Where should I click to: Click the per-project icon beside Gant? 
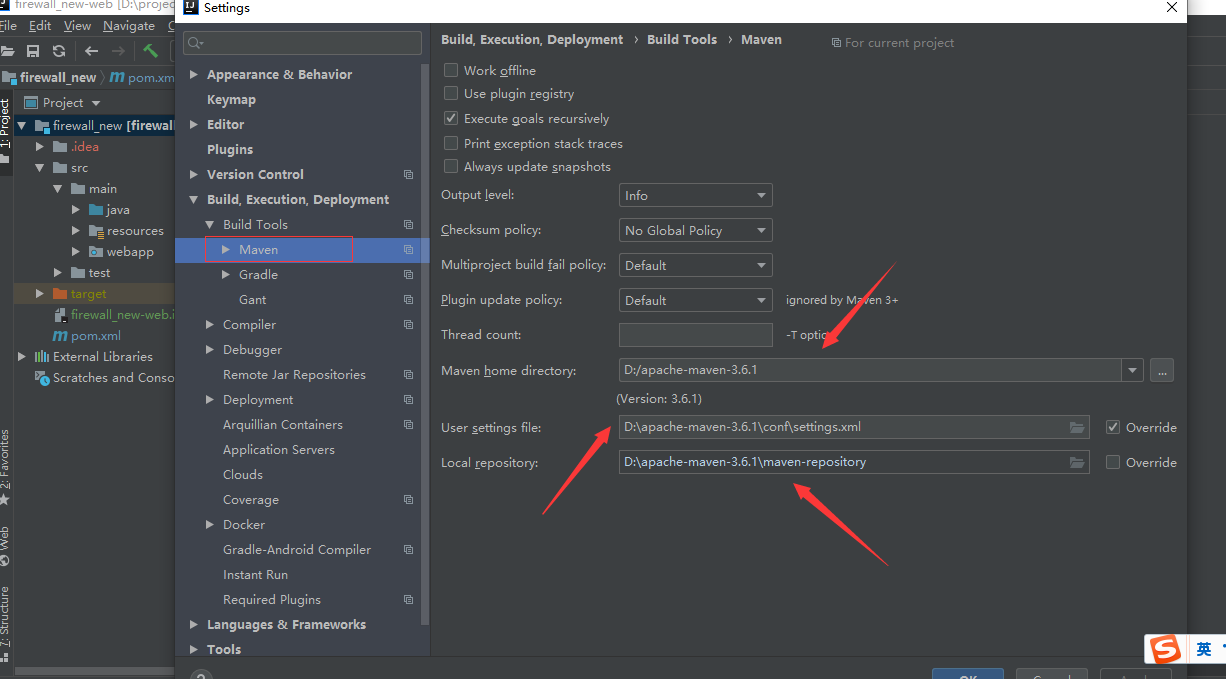408,300
